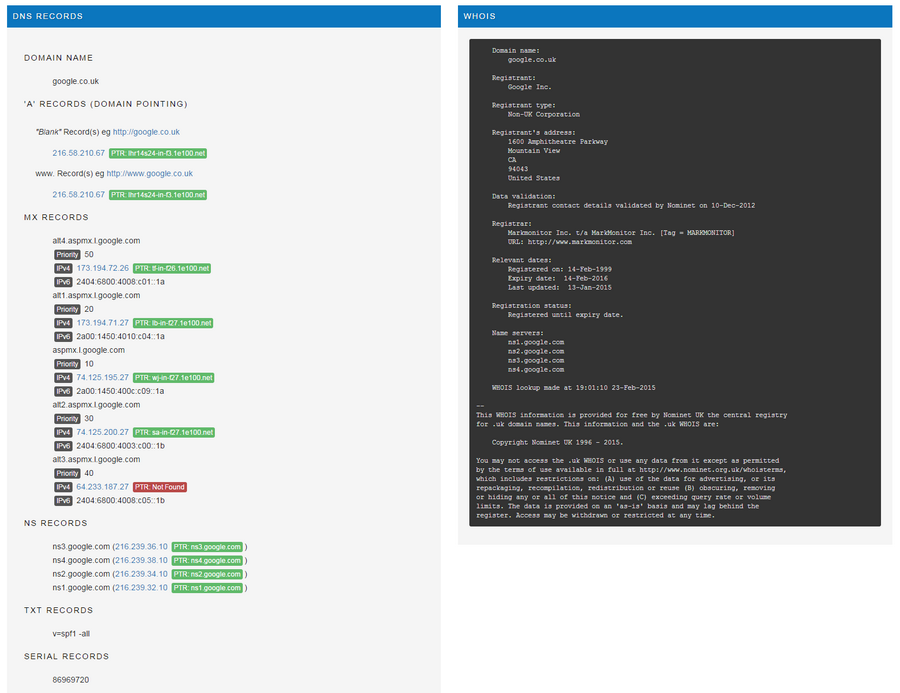The height and width of the screenshot is (693, 900).
Task: Click www record PTR lhr14s24 green badge
Action: [158, 195]
